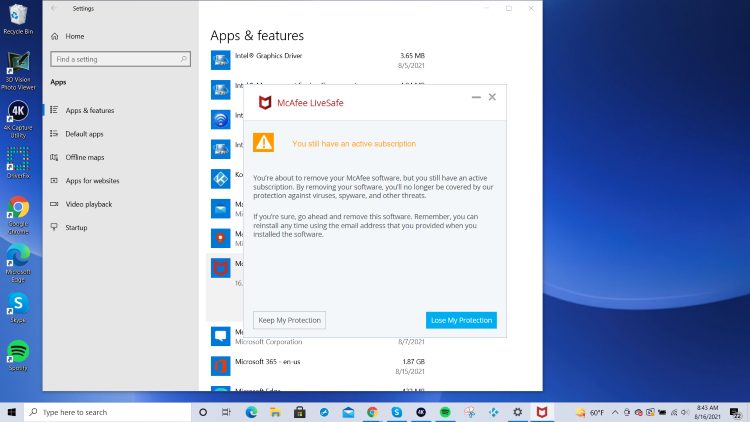The height and width of the screenshot is (422, 750).
Task: Open Skype from taskbar
Action: 397,412
